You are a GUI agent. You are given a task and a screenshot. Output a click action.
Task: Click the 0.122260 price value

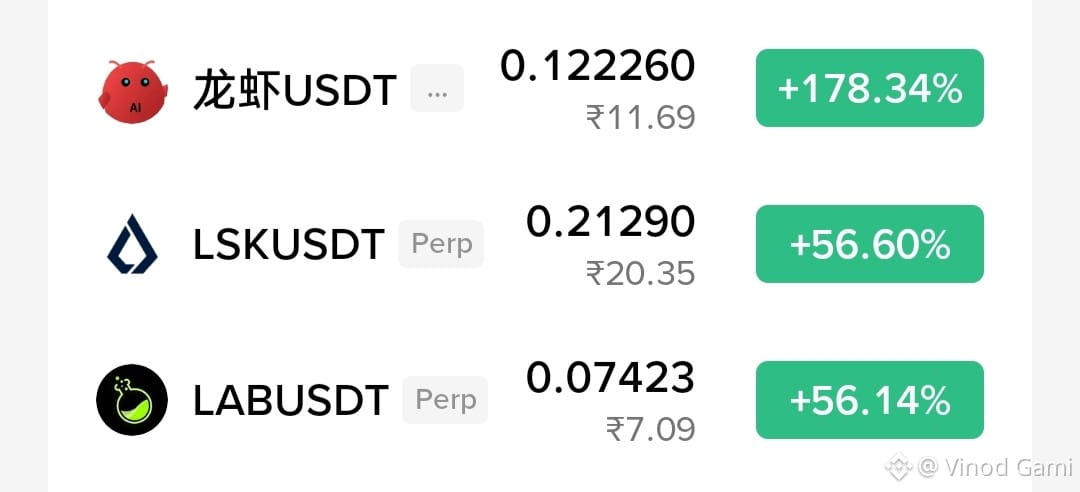(598, 66)
